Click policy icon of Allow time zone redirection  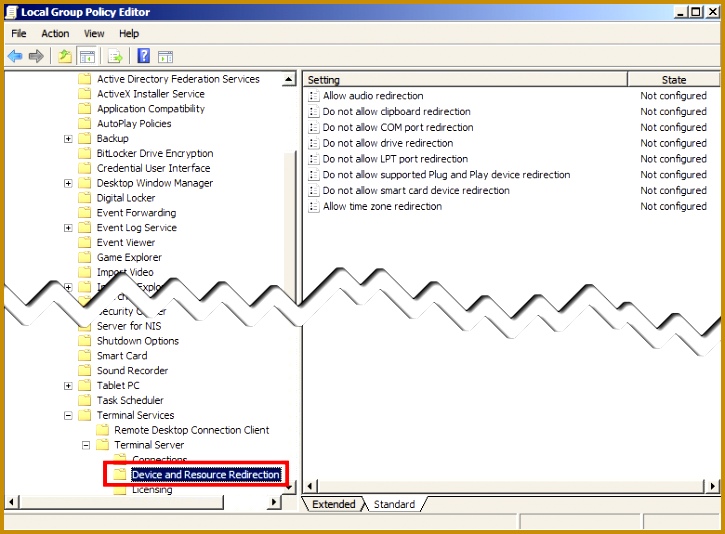pyautogui.click(x=313, y=206)
